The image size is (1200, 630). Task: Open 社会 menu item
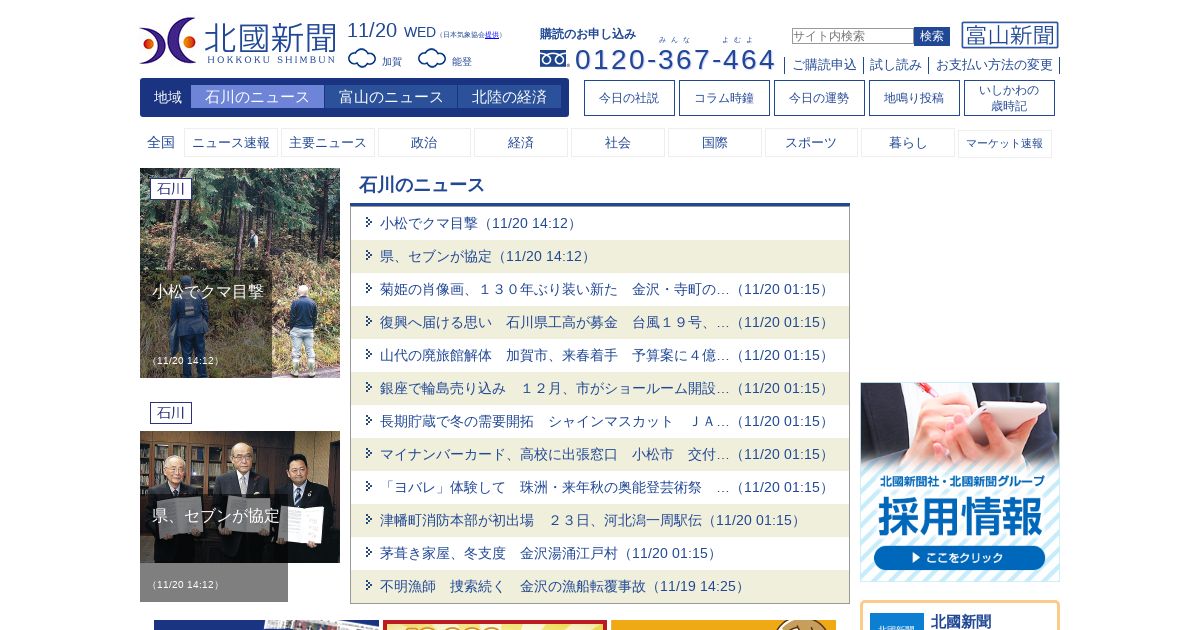pyautogui.click(x=618, y=143)
